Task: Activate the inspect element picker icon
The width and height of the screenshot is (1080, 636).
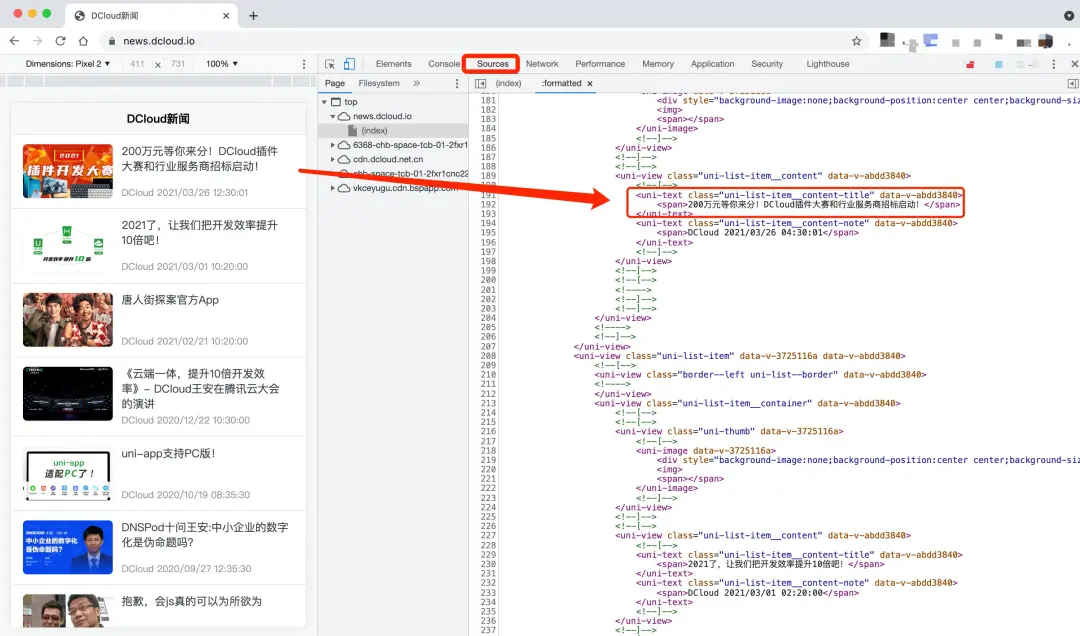Action: point(330,64)
